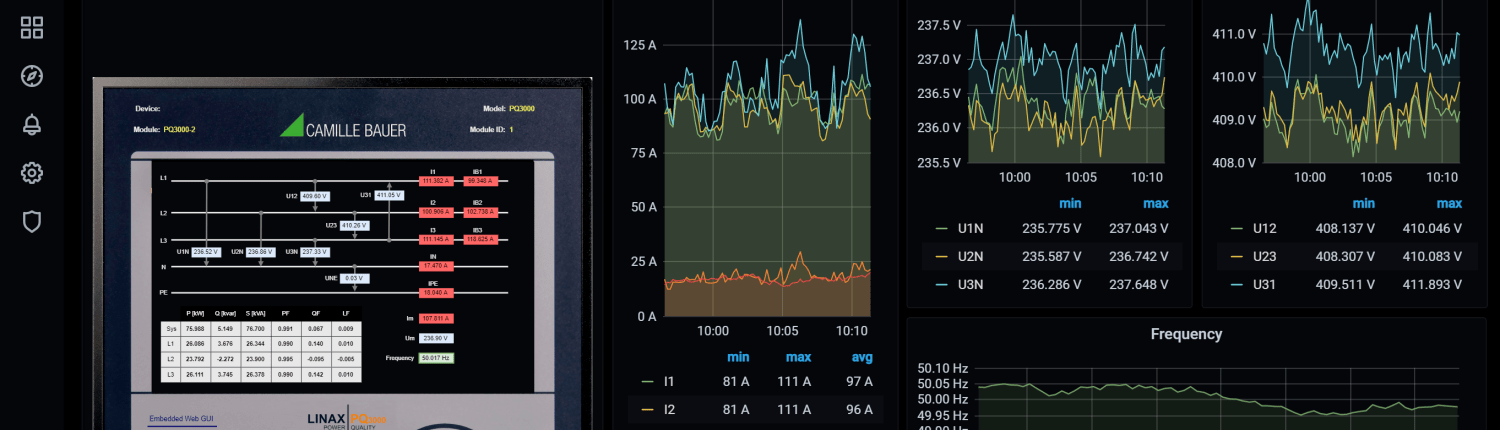The width and height of the screenshot is (1500, 430).
Task: Open the Frequency panel title menu
Action: pos(1185,334)
